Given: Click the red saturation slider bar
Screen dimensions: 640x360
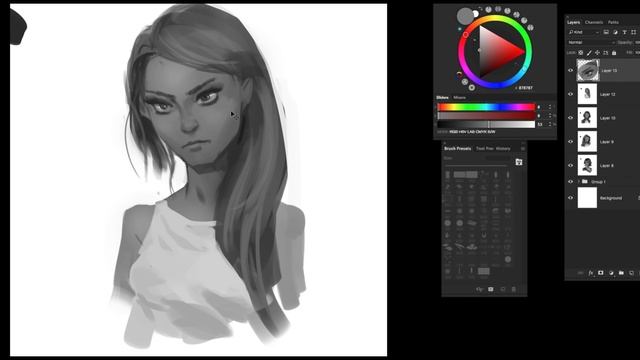Looking at the screenshot, I should point(486,116).
